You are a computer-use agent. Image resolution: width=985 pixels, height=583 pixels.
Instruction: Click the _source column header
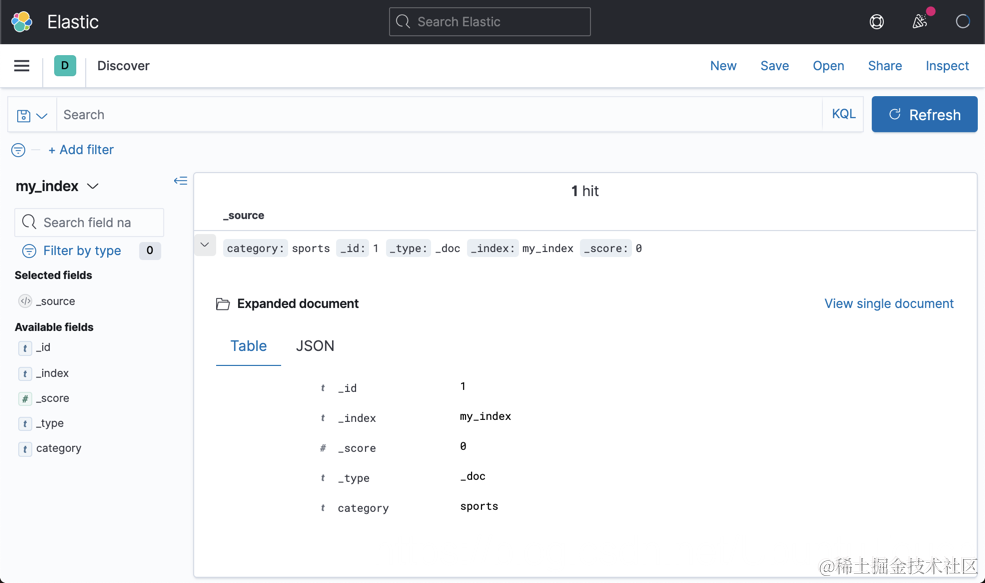pos(244,215)
